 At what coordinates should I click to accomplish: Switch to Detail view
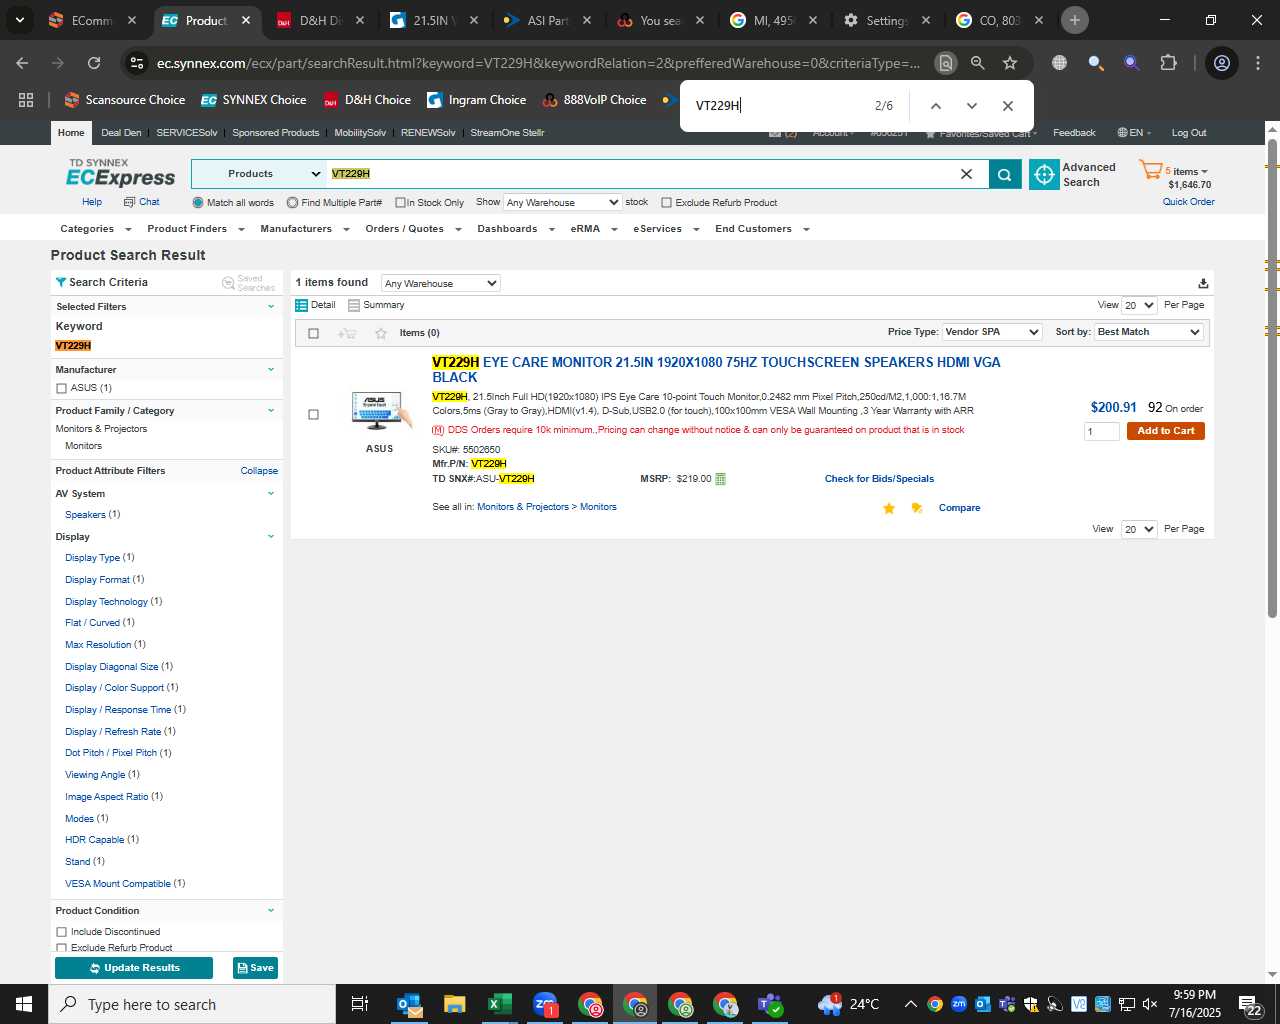(316, 305)
